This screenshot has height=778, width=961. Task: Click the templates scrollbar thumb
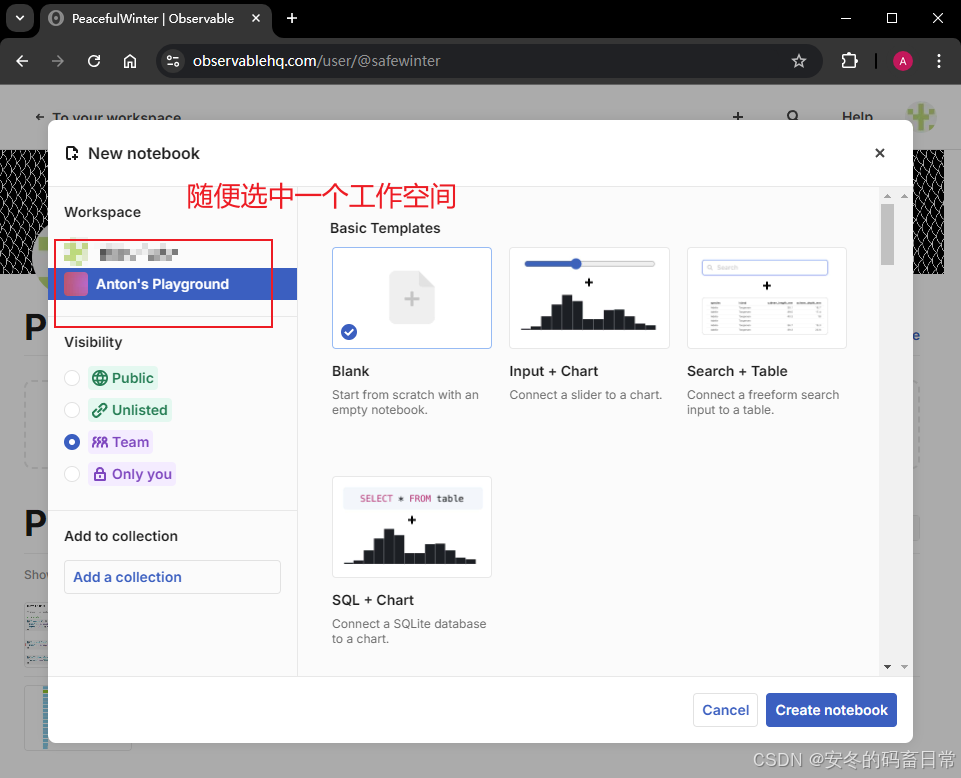click(887, 235)
